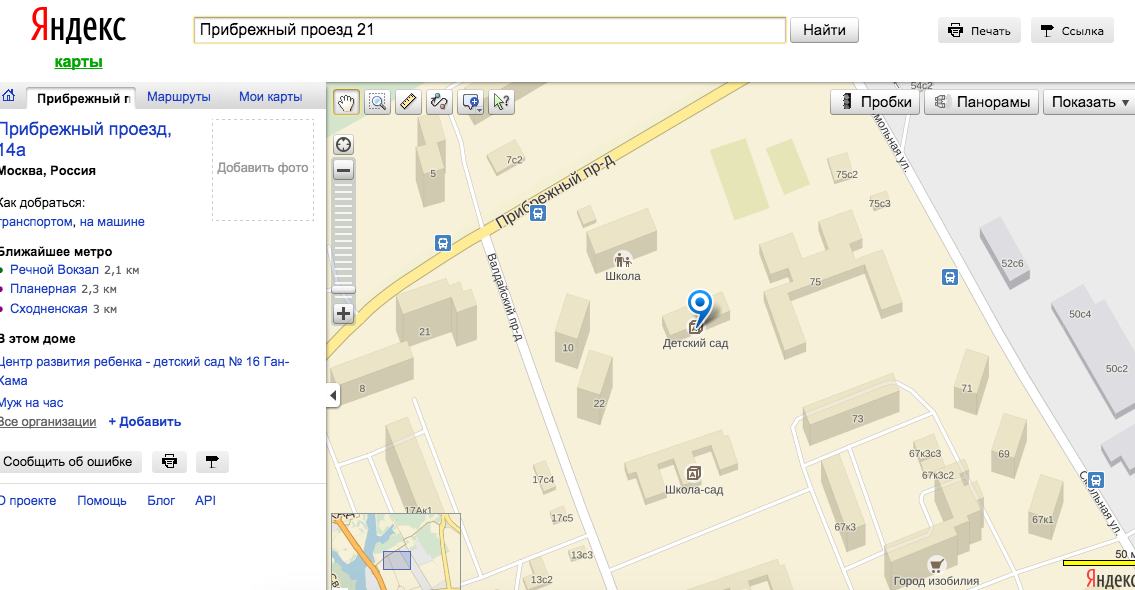Click the locate-me compass button
The width and height of the screenshot is (1135, 590).
(x=344, y=145)
